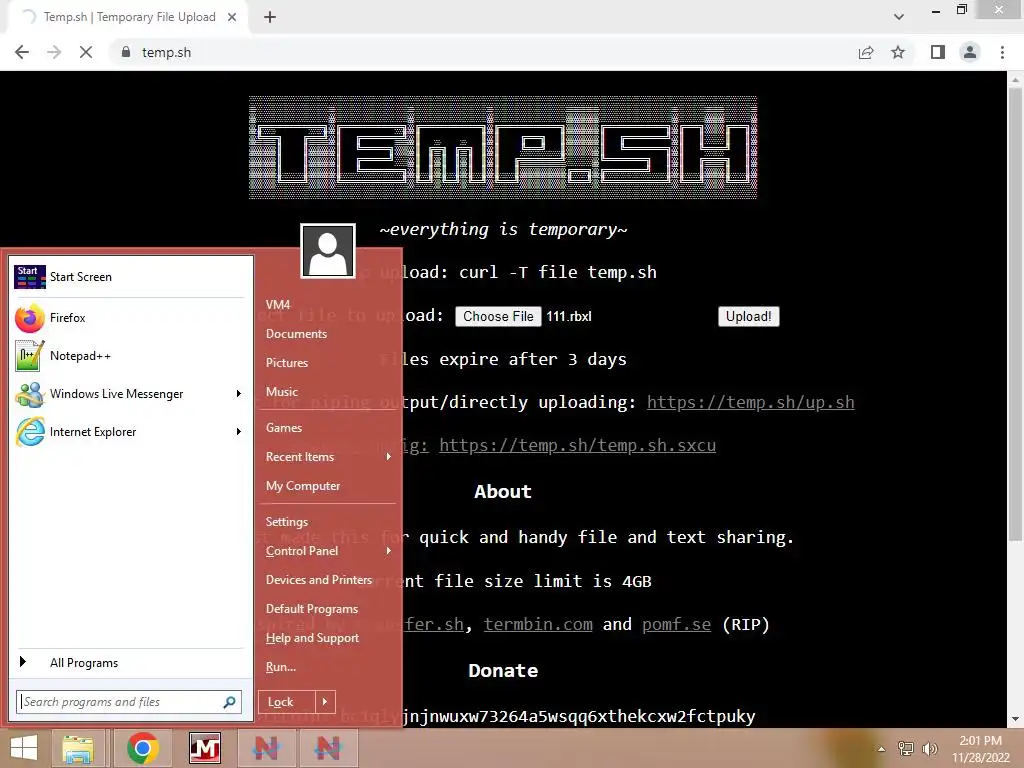
Task: Open Devices and Printers
Action: 319,580
